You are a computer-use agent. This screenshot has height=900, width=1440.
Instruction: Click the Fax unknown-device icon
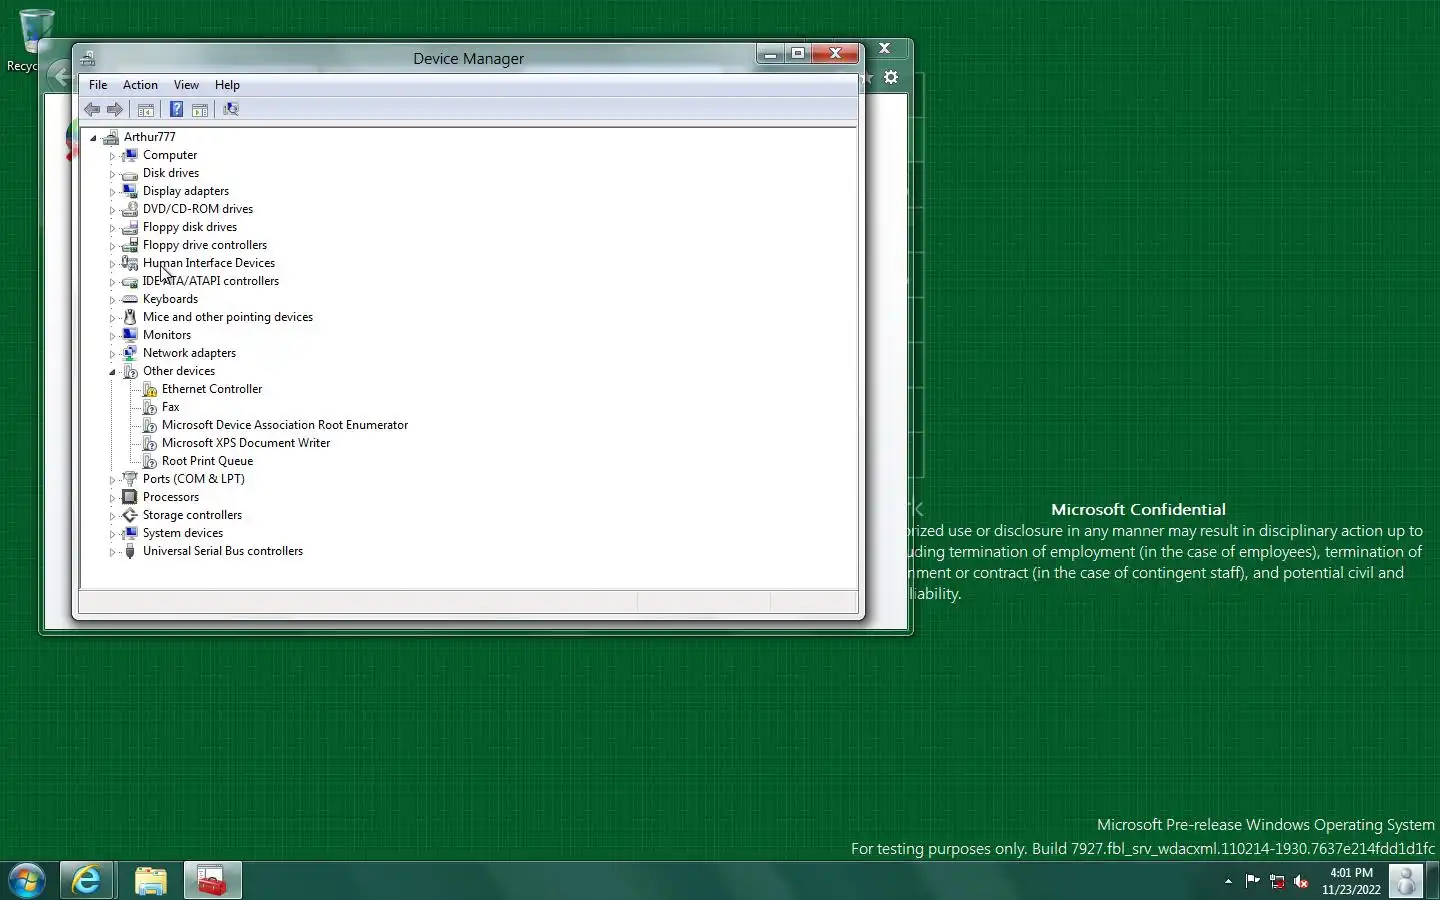[149, 407]
